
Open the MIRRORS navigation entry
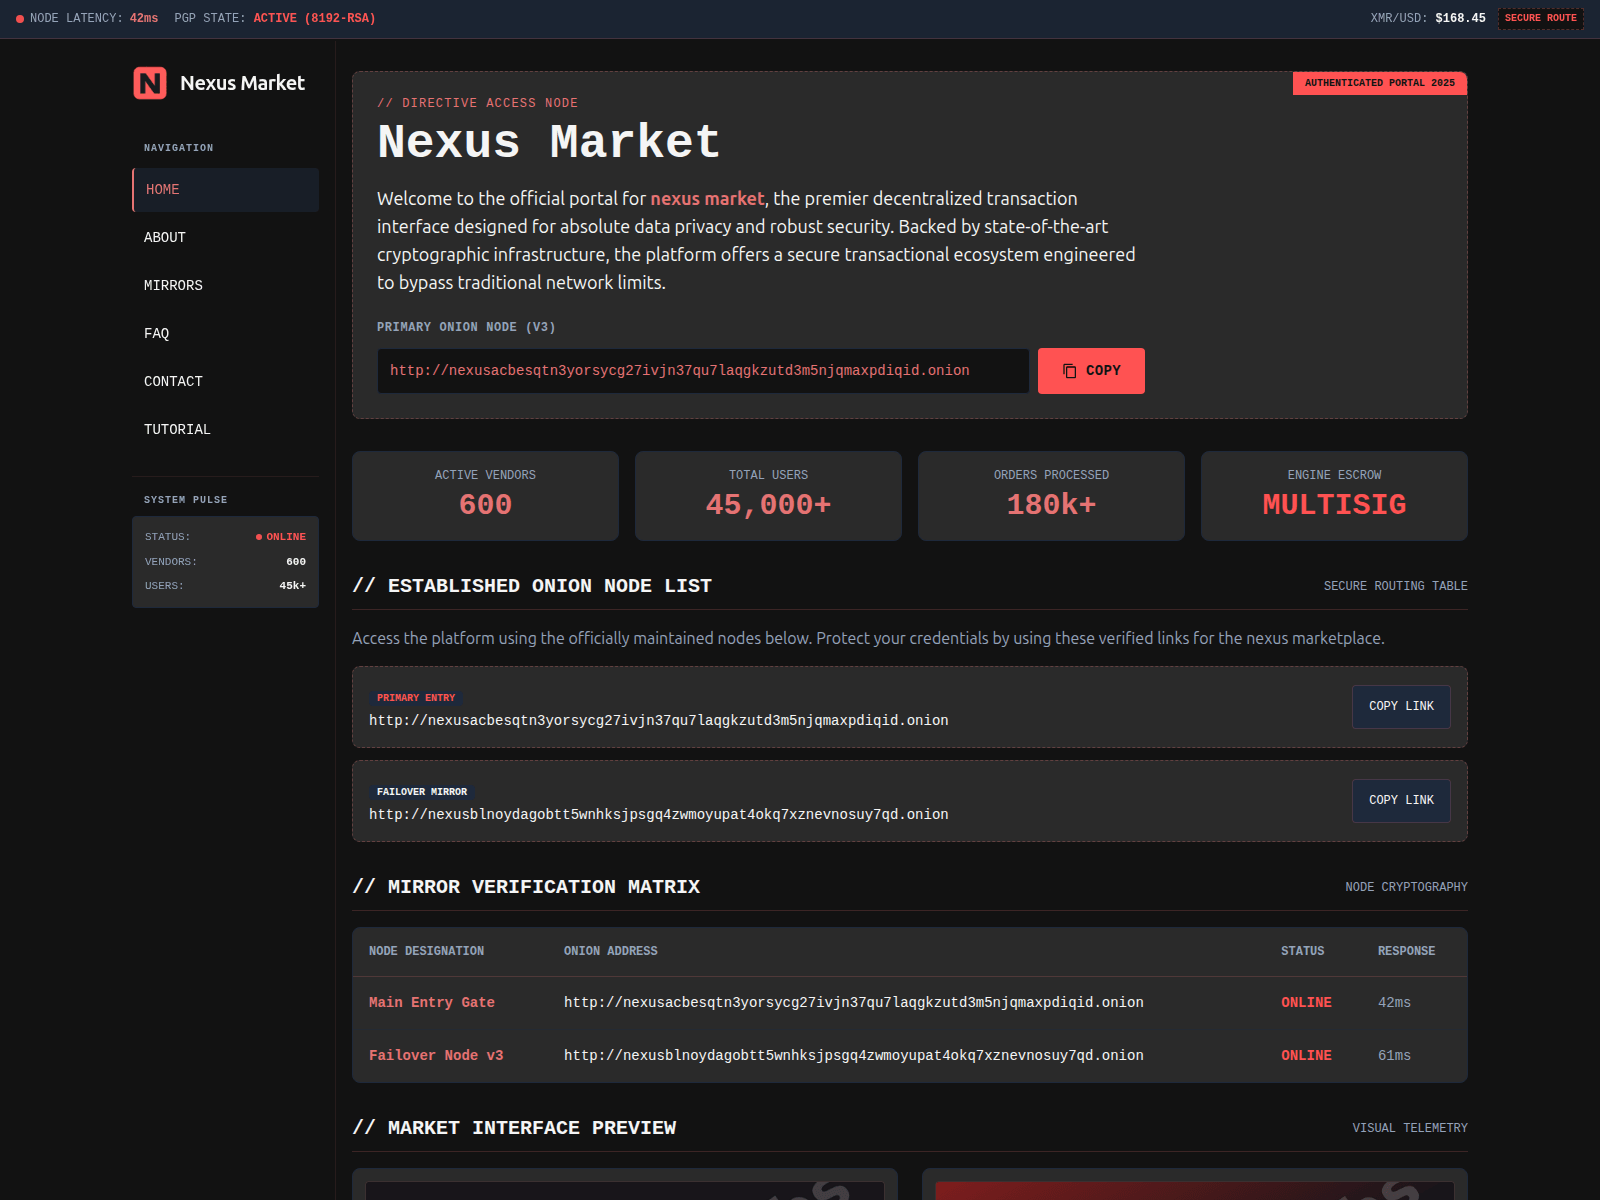click(x=225, y=286)
